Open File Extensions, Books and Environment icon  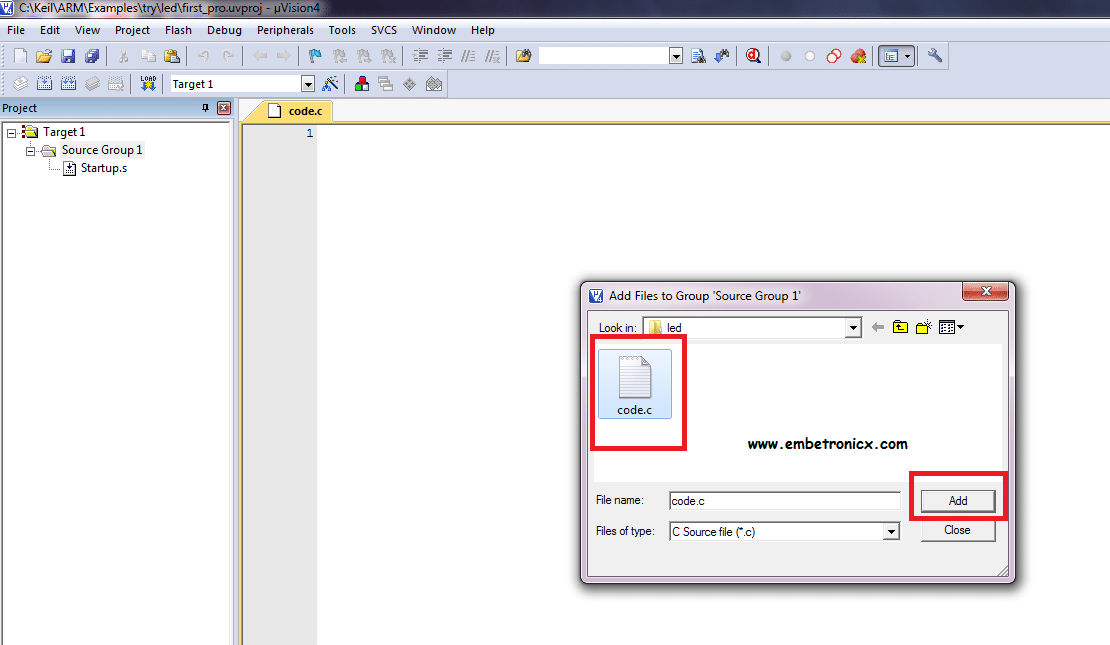coord(362,84)
